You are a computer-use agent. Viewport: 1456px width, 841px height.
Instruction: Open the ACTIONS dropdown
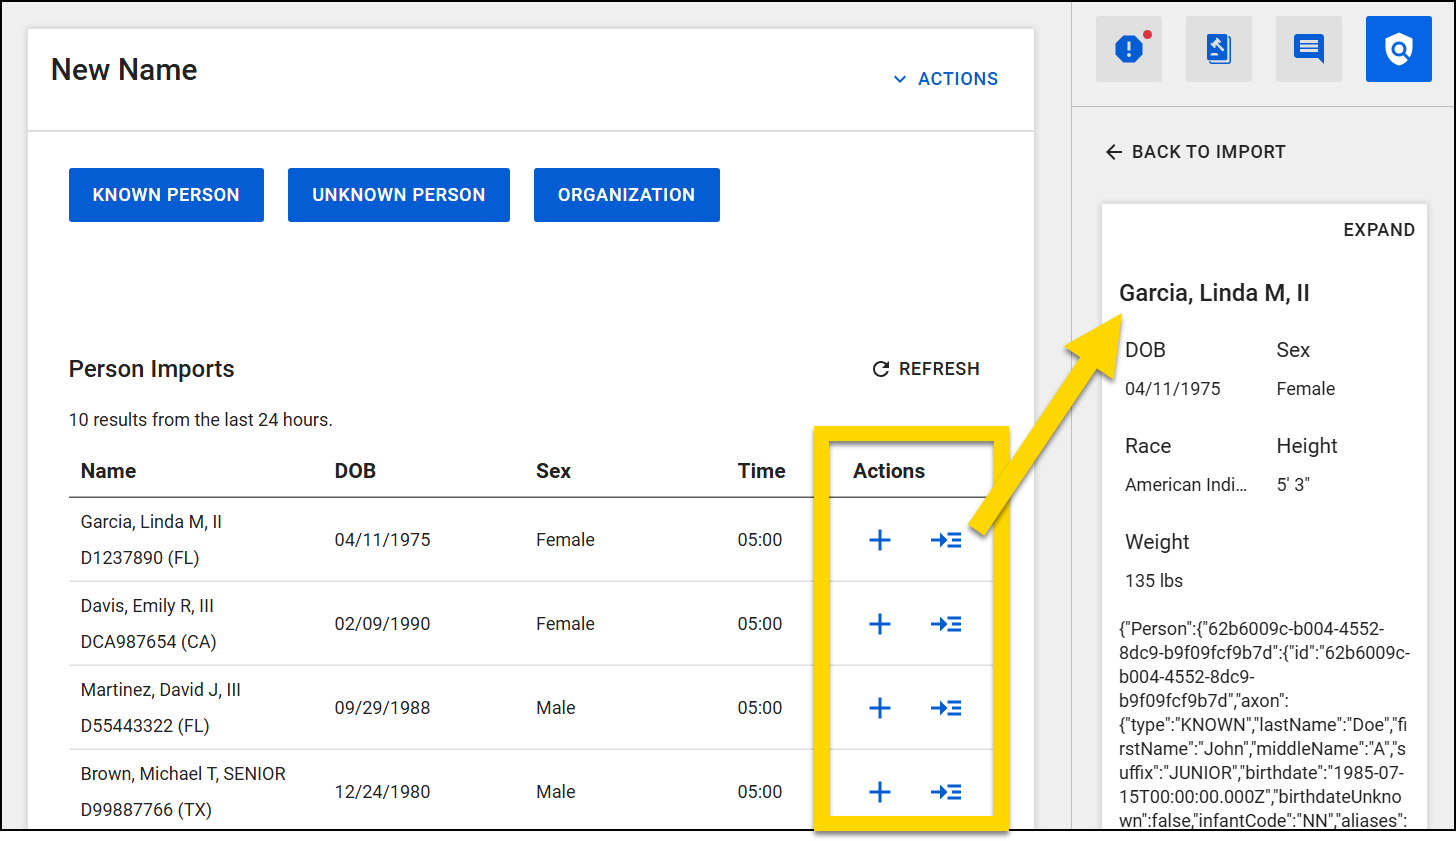click(x=945, y=78)
